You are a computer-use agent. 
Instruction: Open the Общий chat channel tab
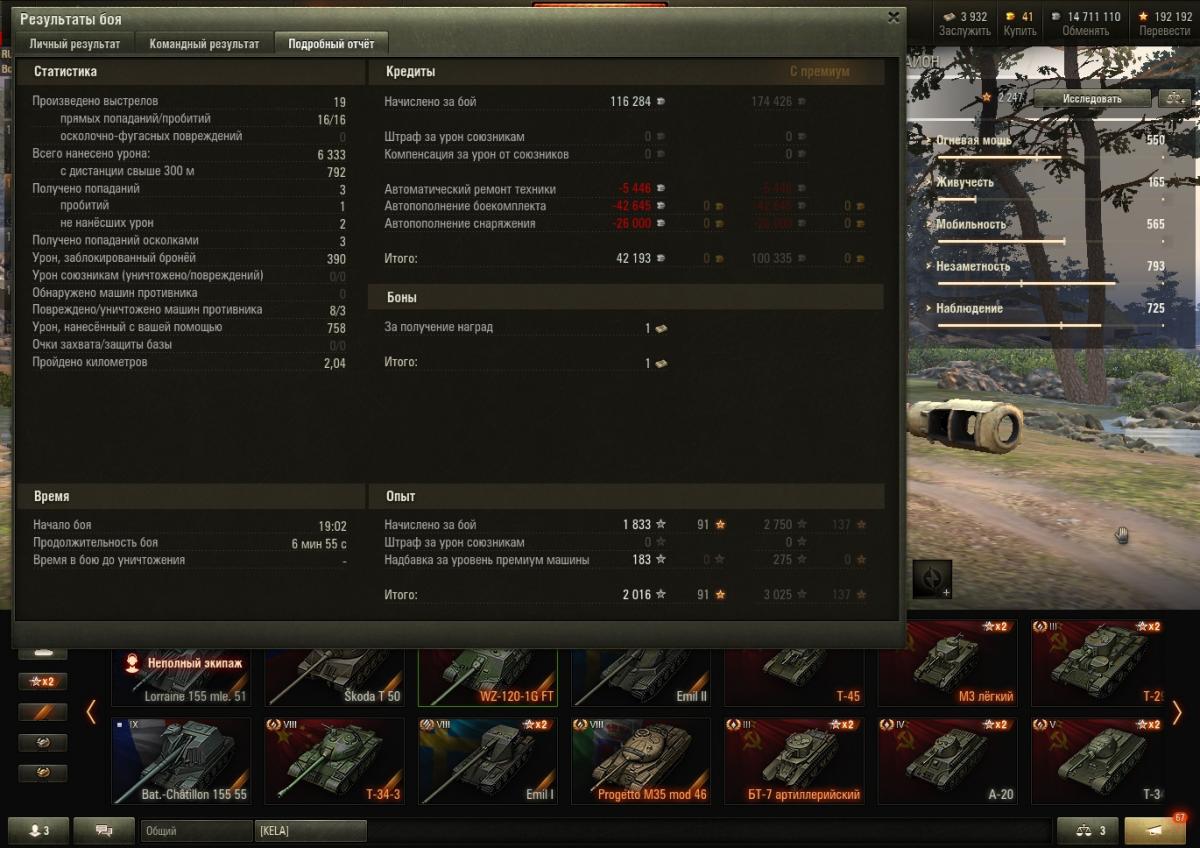click(196, 831)
